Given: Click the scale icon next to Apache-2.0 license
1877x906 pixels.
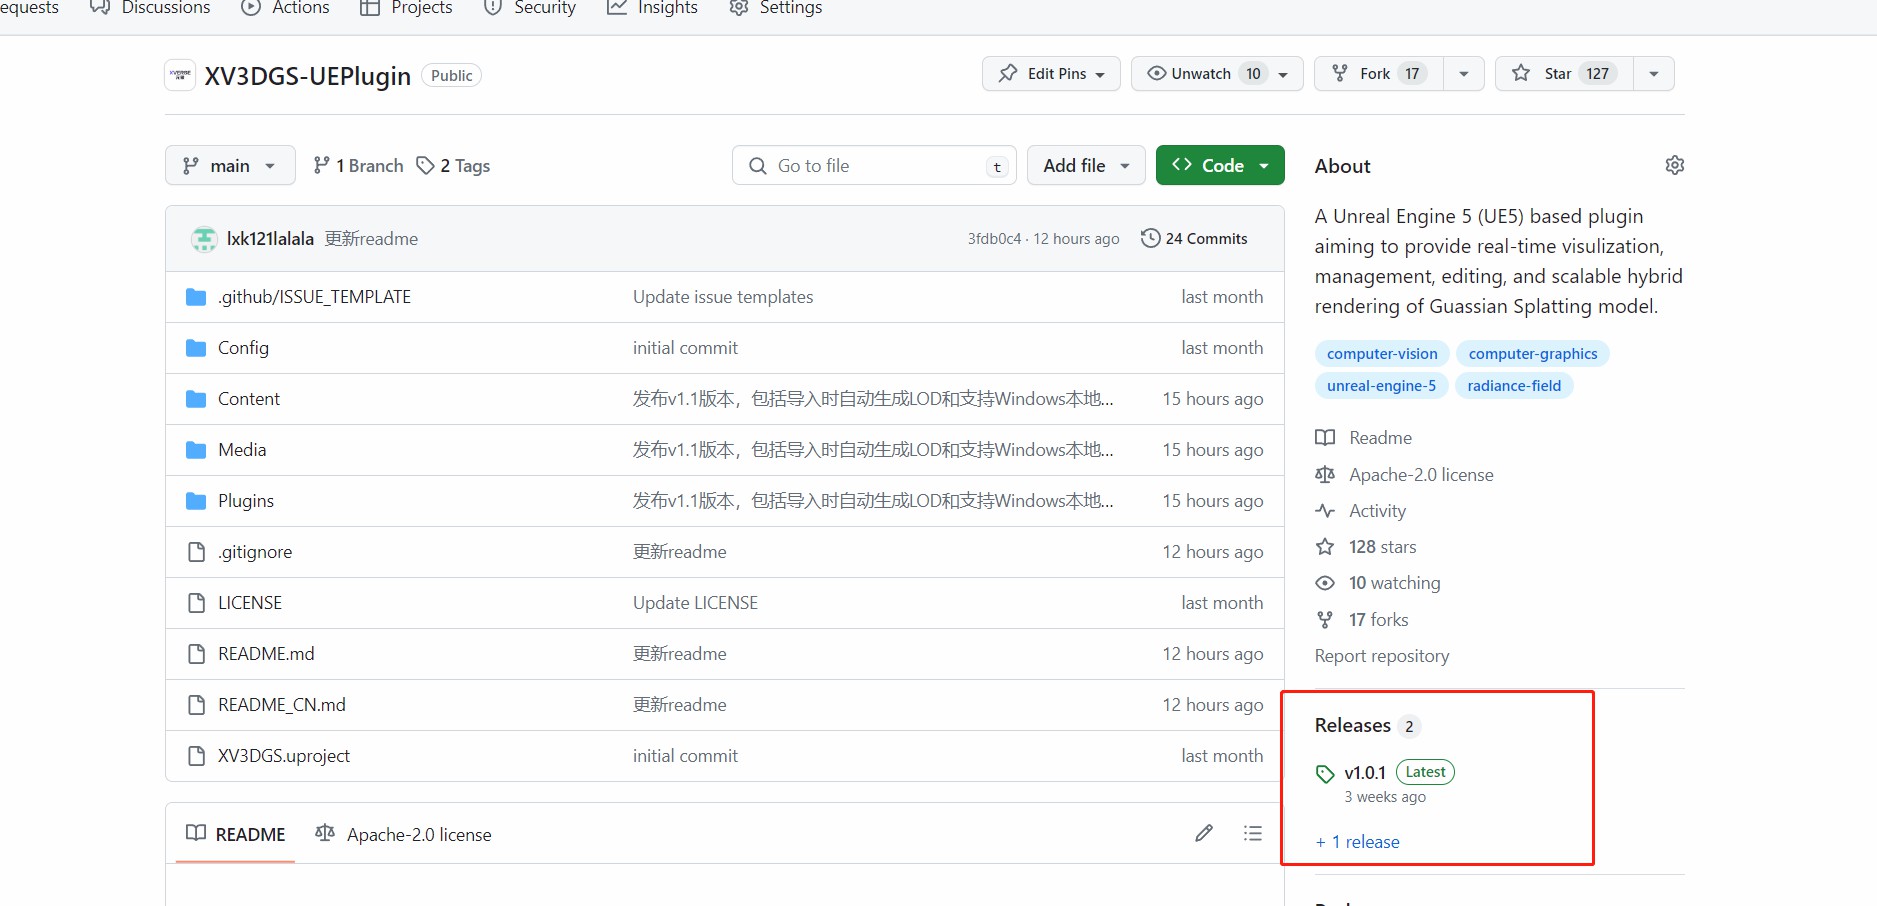Looking at the screenshot, I should pos(1325,474).
